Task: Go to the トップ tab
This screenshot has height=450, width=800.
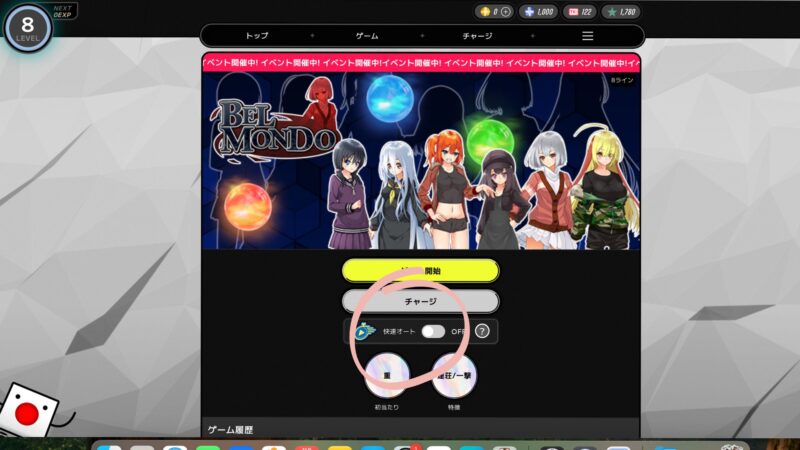Action: [257, 36]
